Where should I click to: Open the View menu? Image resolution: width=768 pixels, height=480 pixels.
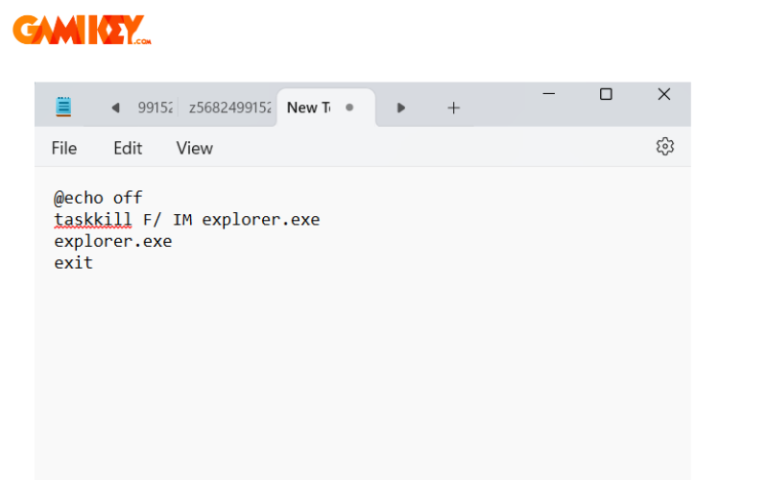[x=194, y=148]
